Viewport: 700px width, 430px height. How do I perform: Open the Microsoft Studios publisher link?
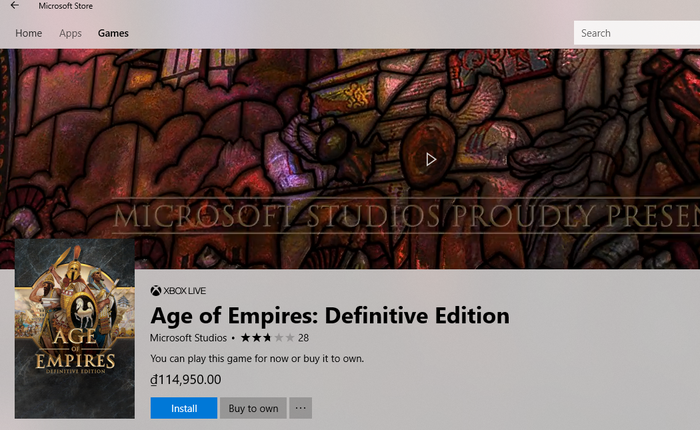[x=188, y=338]
